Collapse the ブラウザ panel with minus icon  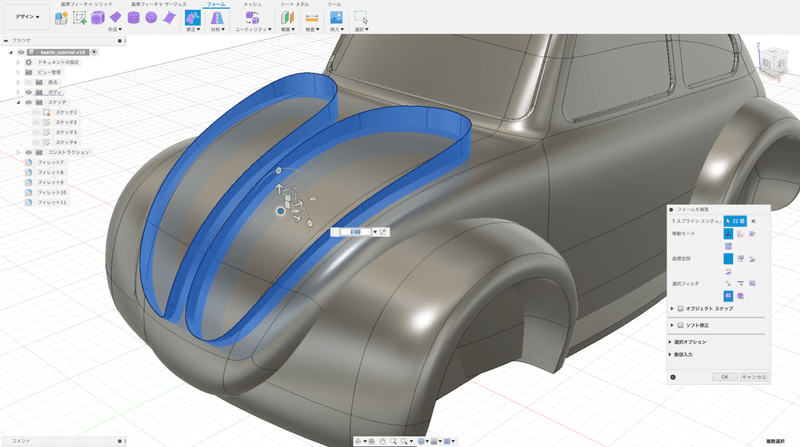tap(6, 40)
